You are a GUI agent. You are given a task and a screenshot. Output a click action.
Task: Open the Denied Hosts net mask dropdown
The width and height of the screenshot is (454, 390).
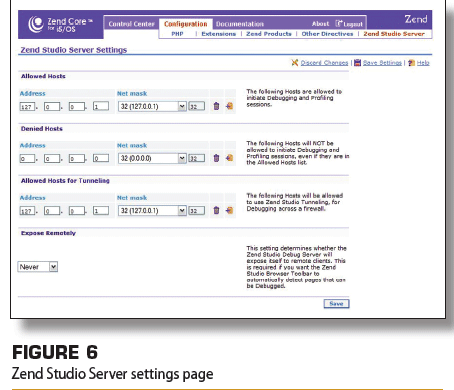point(182,158)
